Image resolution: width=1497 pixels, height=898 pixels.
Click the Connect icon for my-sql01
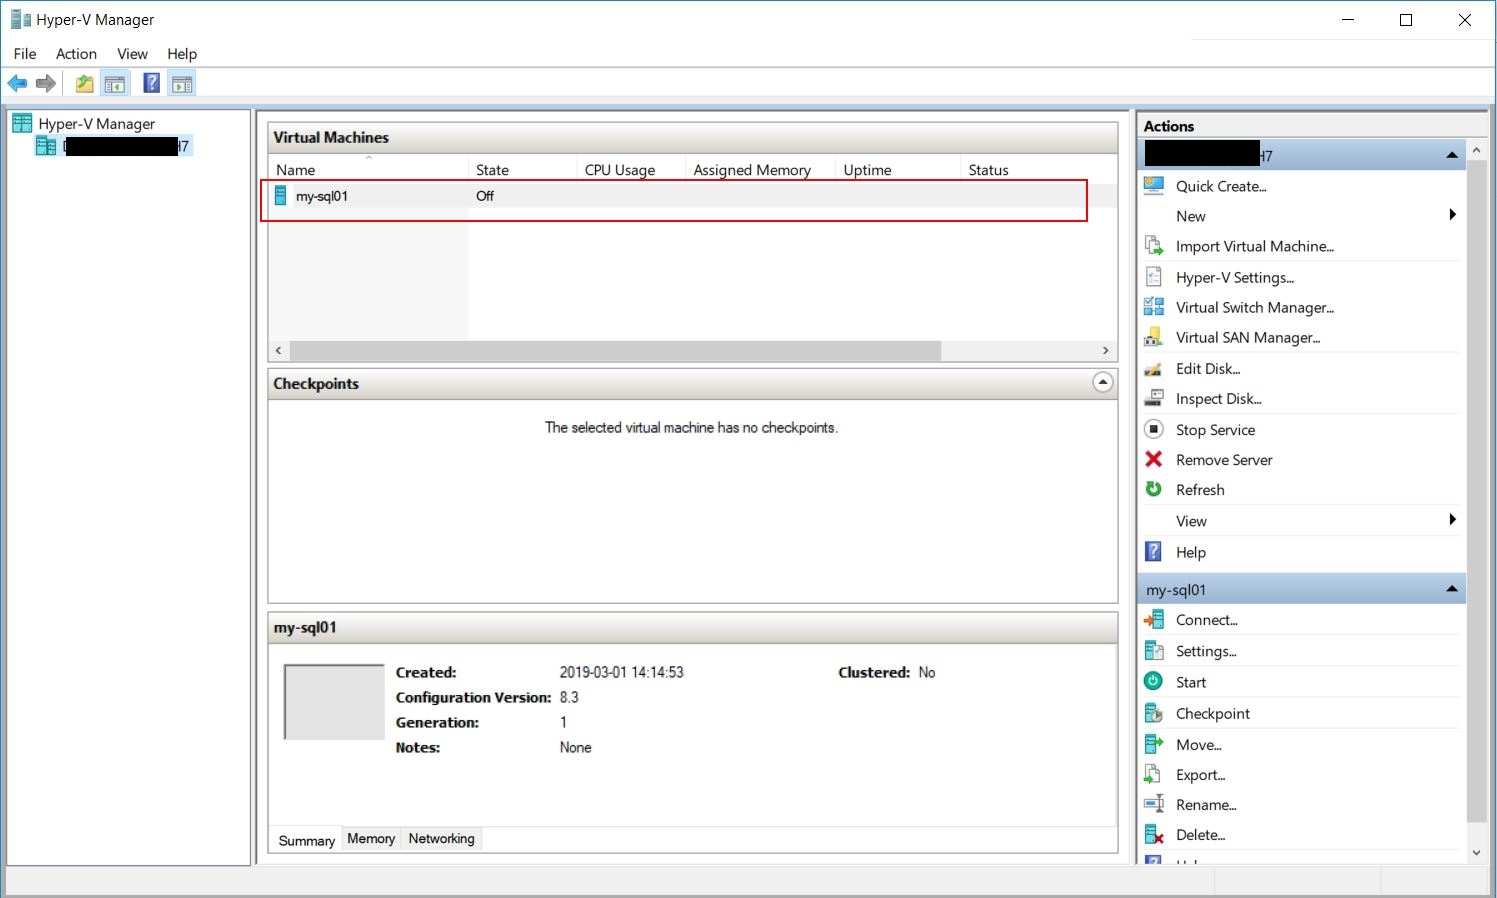point(1154,620)
